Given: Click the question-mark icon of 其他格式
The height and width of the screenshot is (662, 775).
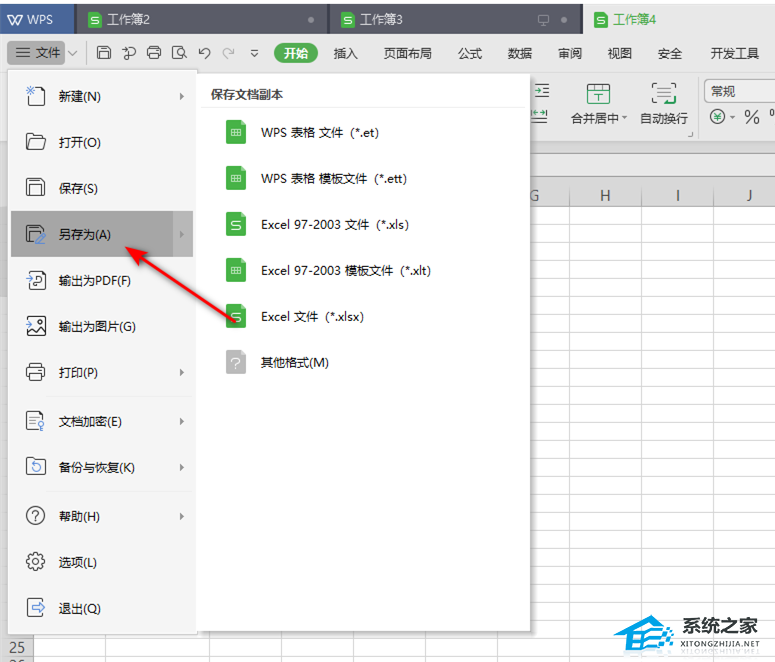Looking at the screenshot, I should (x=236, y=362).
